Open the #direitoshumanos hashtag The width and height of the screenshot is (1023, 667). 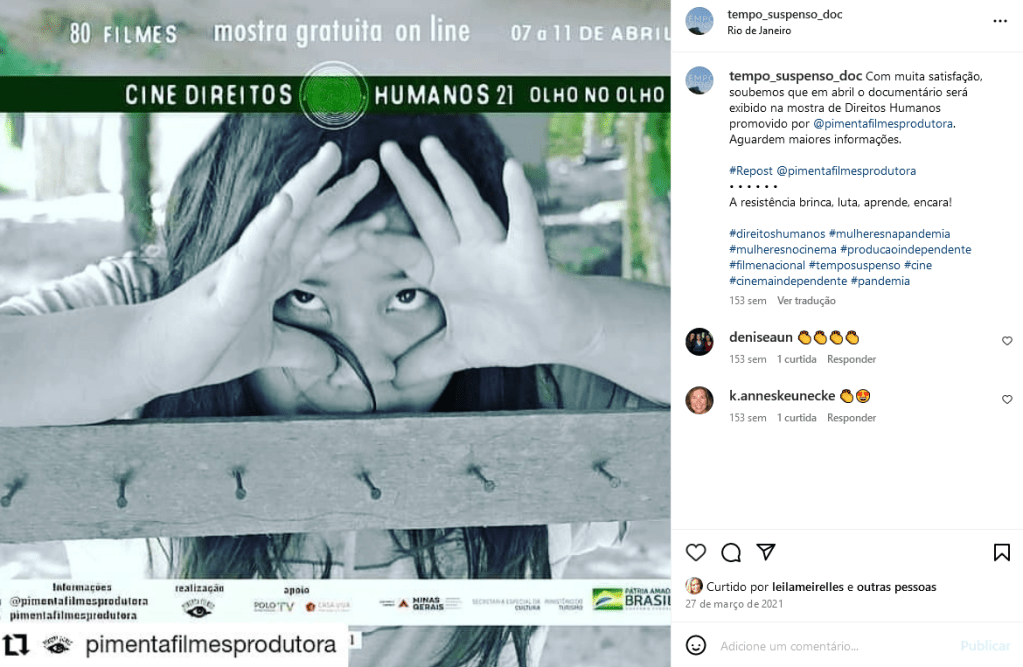(776, 234)
